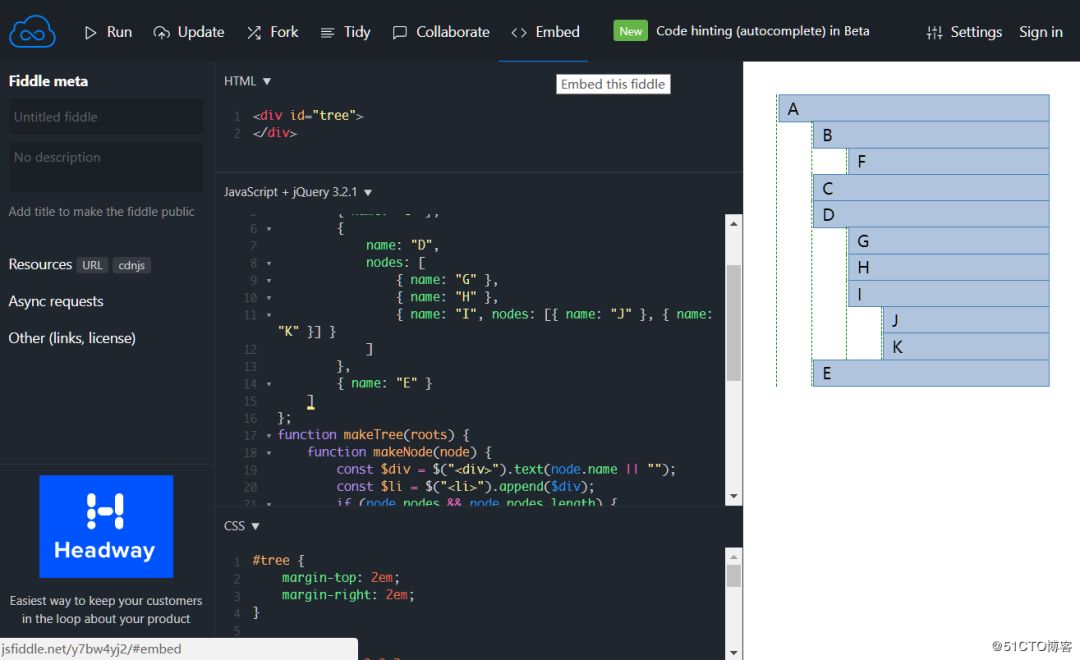
Task: Click JavaScript panel scroll down arrow
Action: pos(734,496)
